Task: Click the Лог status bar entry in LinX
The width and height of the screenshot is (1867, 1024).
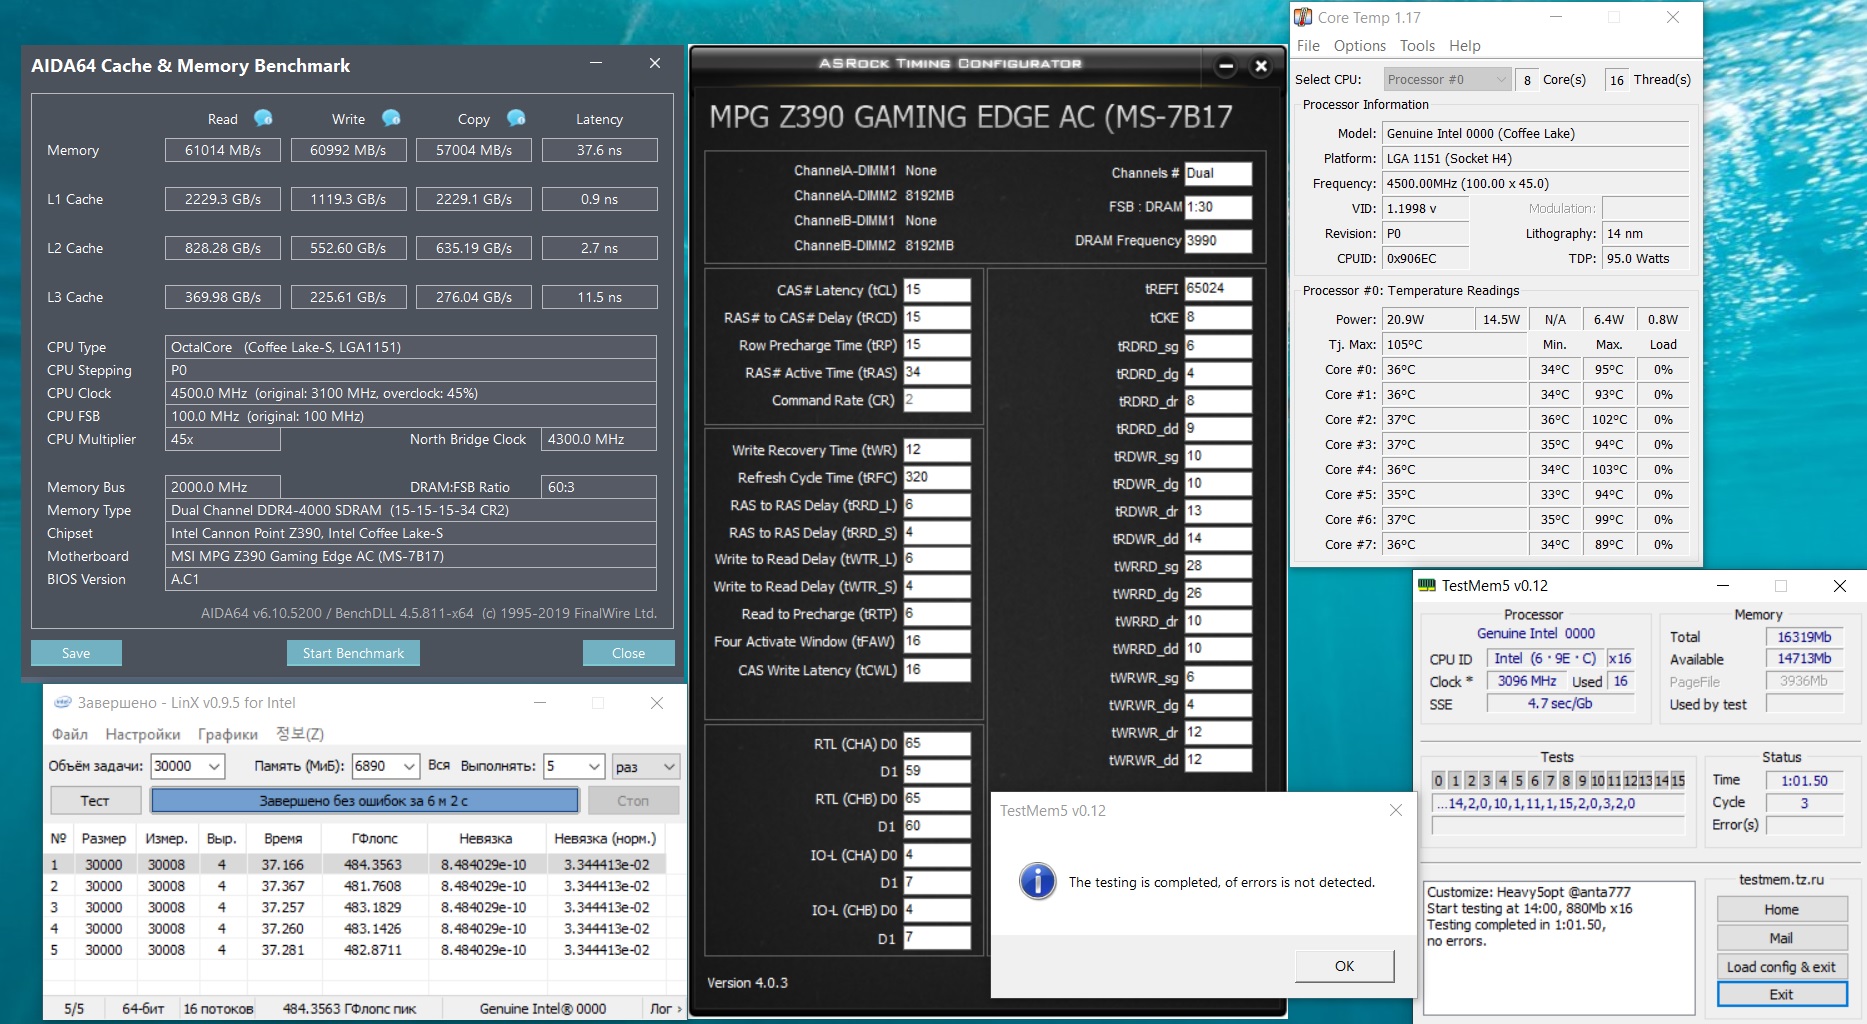Action: tap(661, 1008)
